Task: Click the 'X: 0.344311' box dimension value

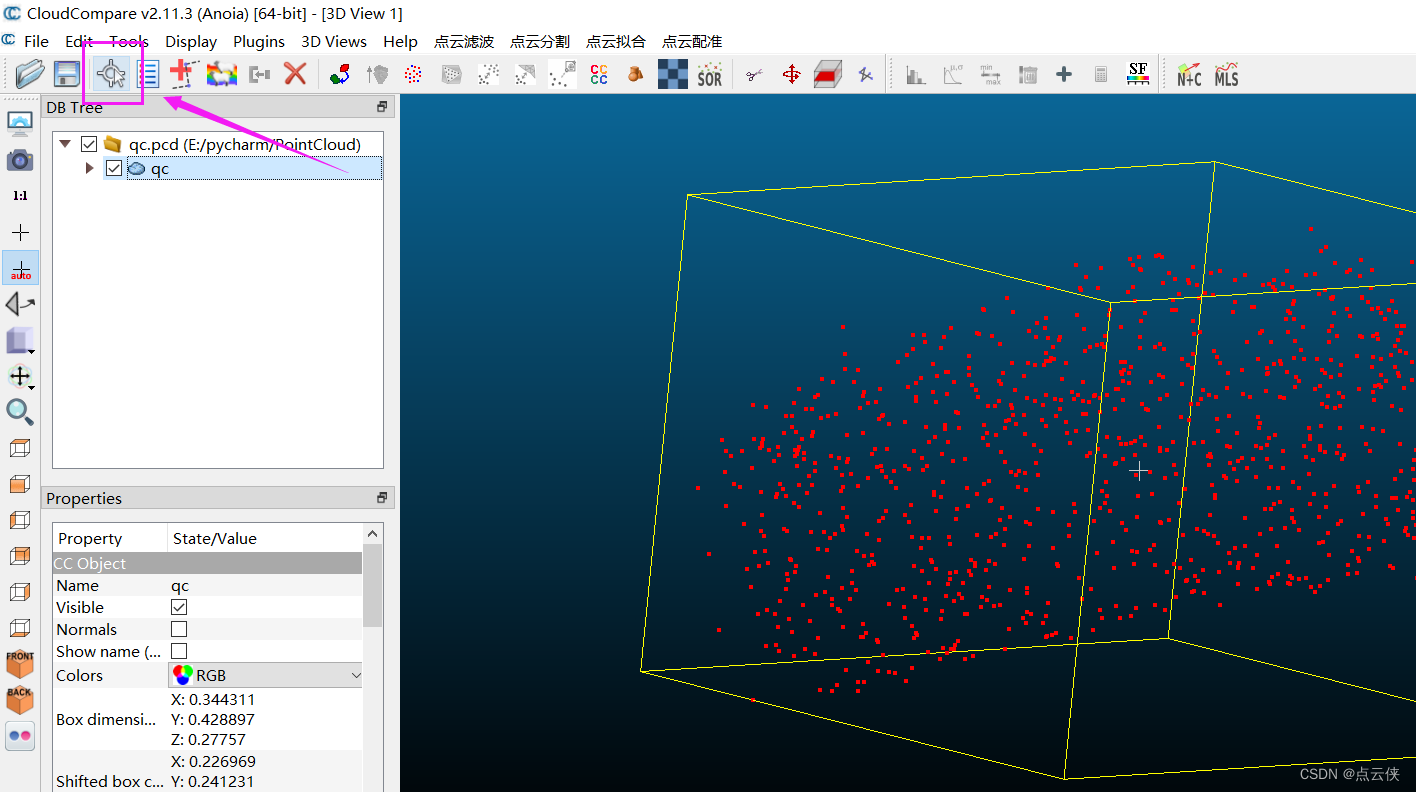Action: pyautogui.click(x=213, y=699)
